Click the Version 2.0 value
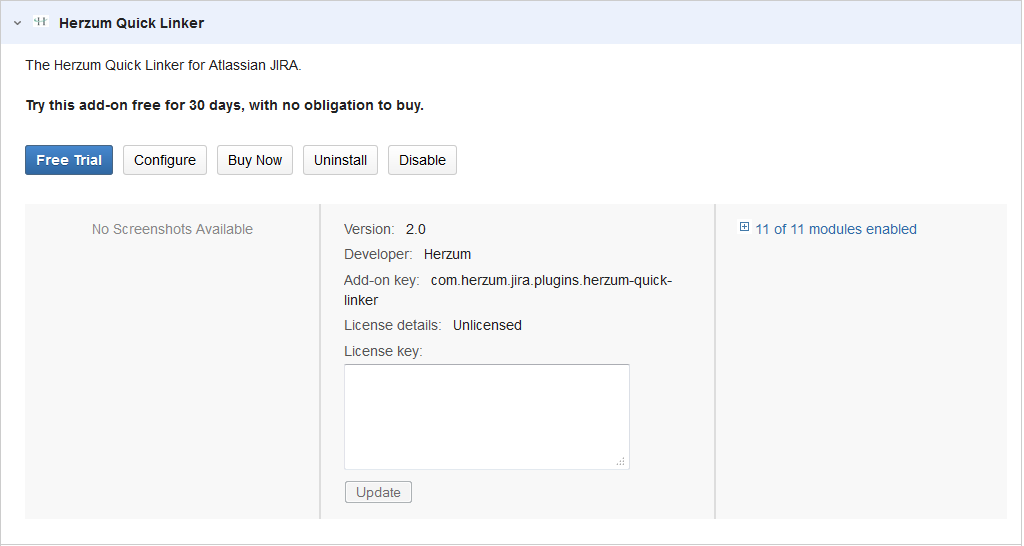Image resolution: width=1024 pixels, height=546 pixels. tap(415, 229)
